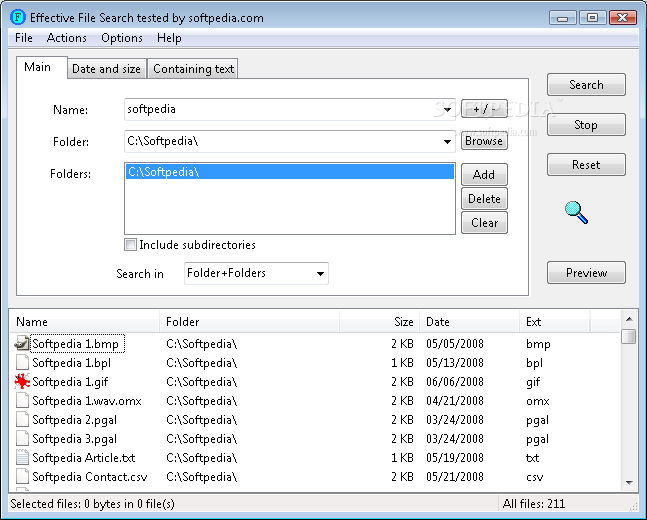Image resolution: width=647 pixels, height=520 pixels.
Task: Click the Browse button
Action: [x=484, y=141]
